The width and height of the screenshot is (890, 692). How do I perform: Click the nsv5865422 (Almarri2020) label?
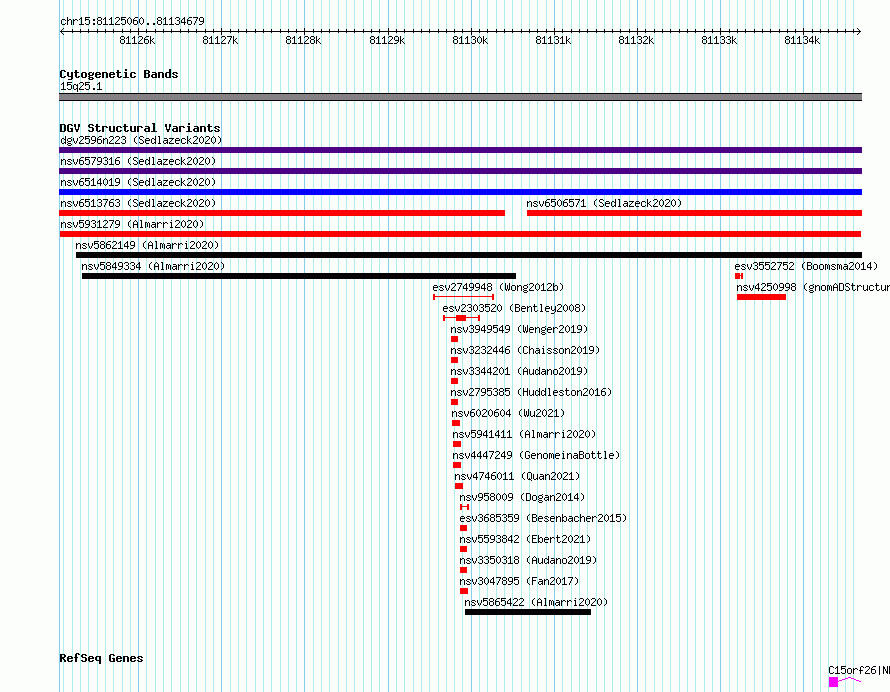pyautogui.click(x=536, y=602)
